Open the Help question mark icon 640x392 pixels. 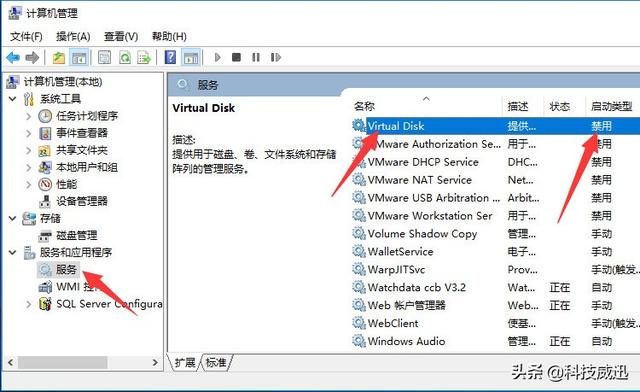pos(170,57)
